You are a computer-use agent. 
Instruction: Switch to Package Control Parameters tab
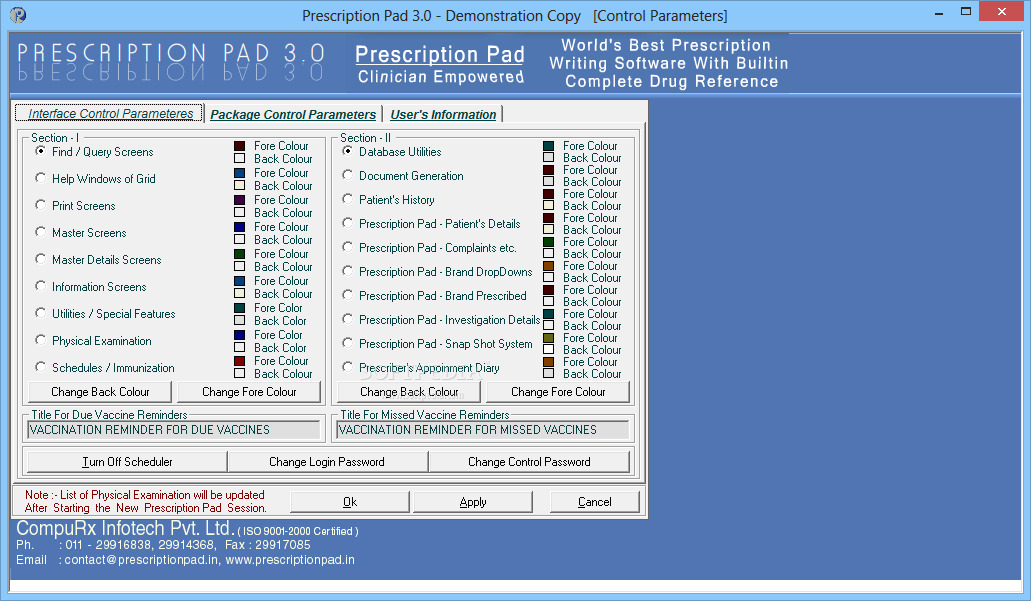(x=293, y=114)
